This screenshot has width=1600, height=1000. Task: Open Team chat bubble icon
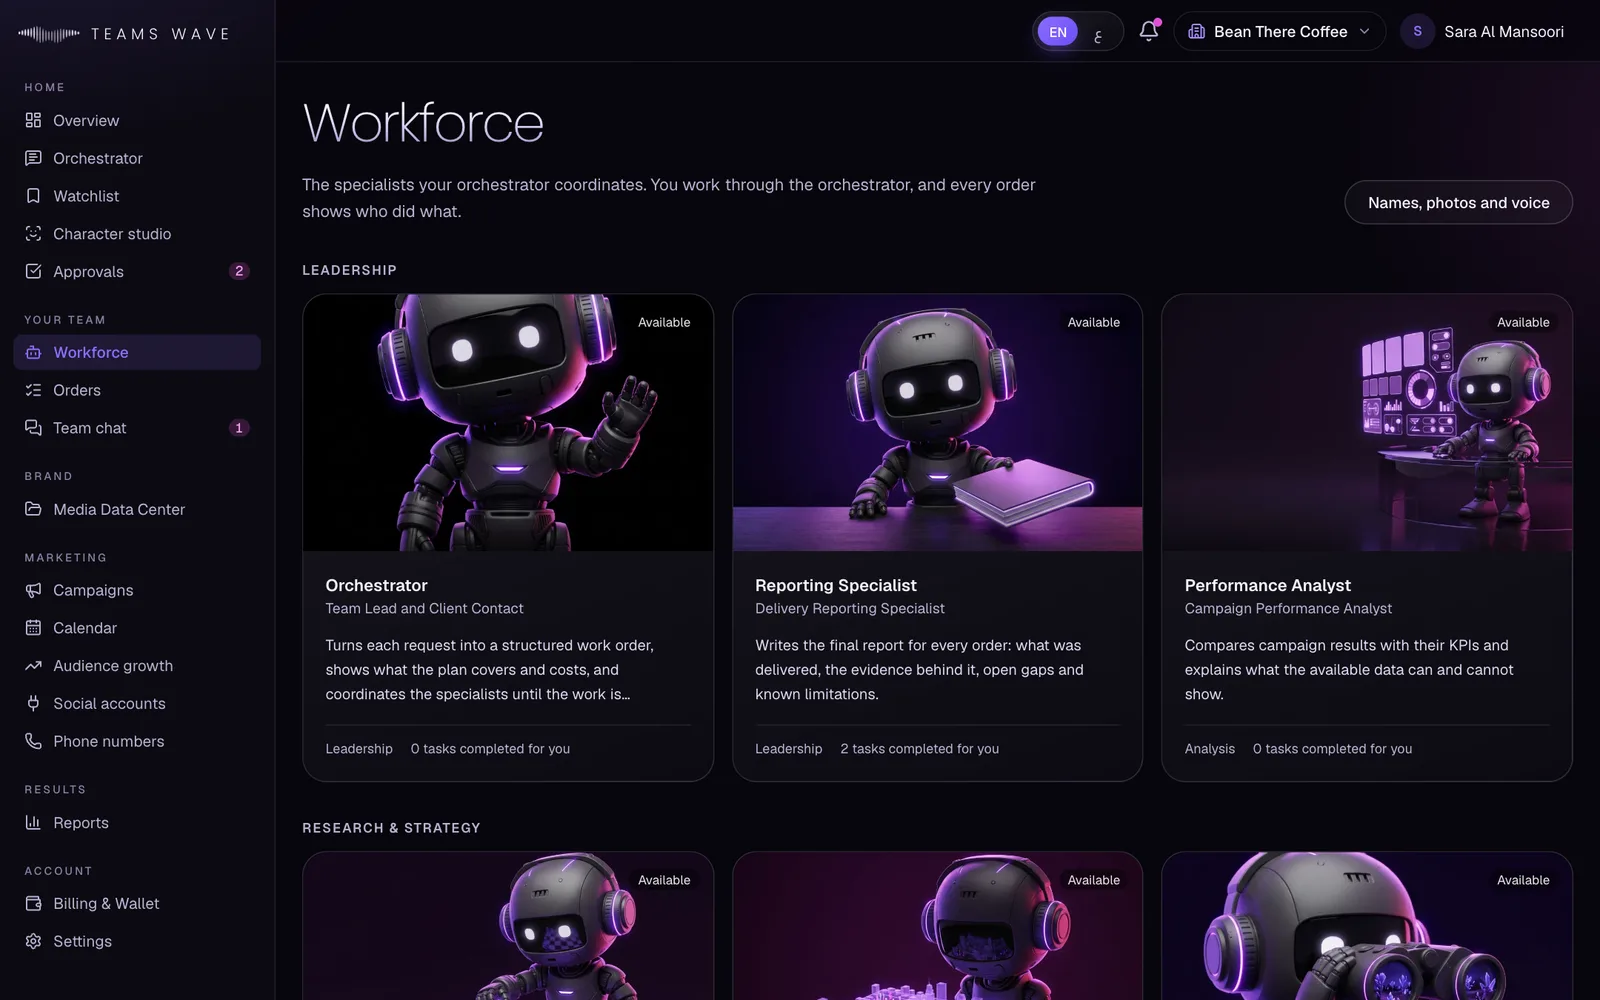click(x=33, y=428)
